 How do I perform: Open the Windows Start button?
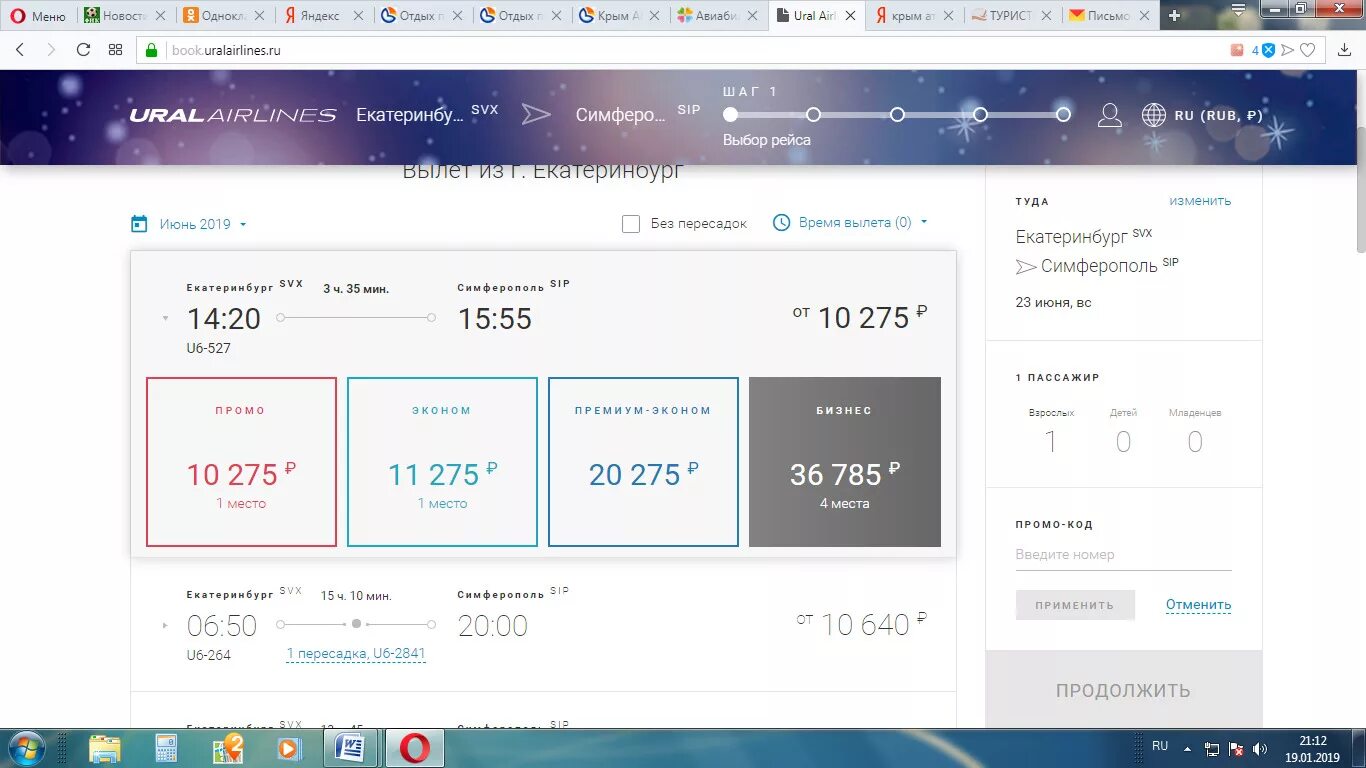tap(25, 748)
